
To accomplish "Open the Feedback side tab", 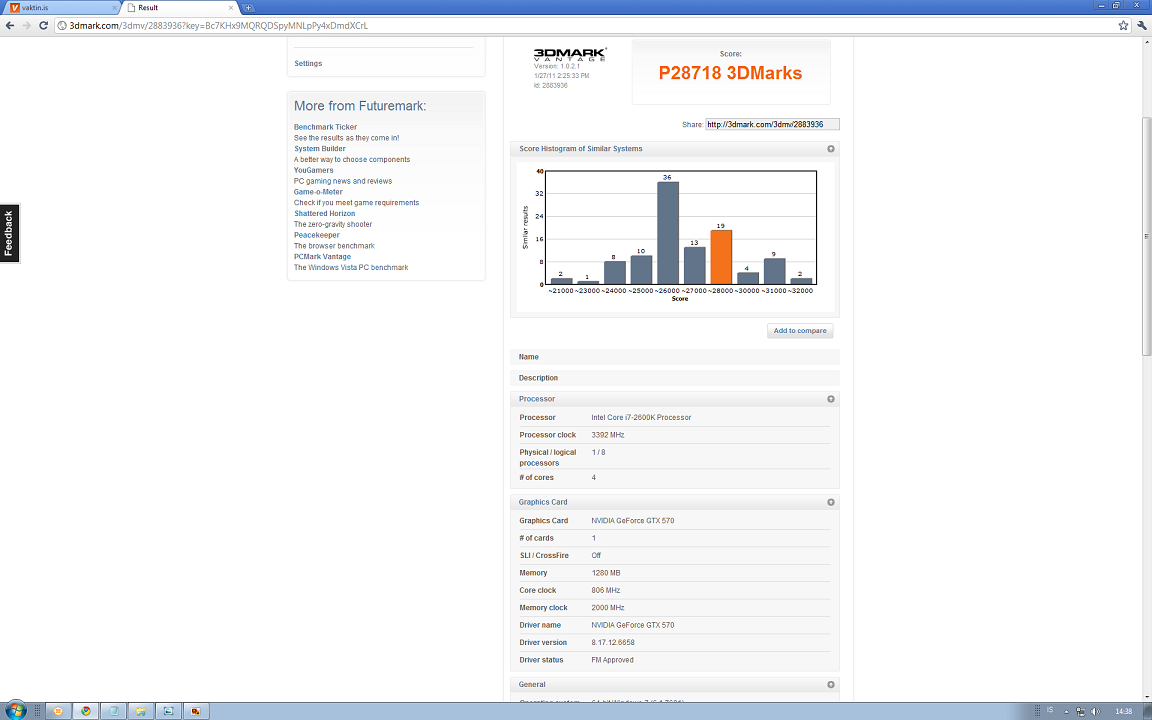I will coord(9,233).
